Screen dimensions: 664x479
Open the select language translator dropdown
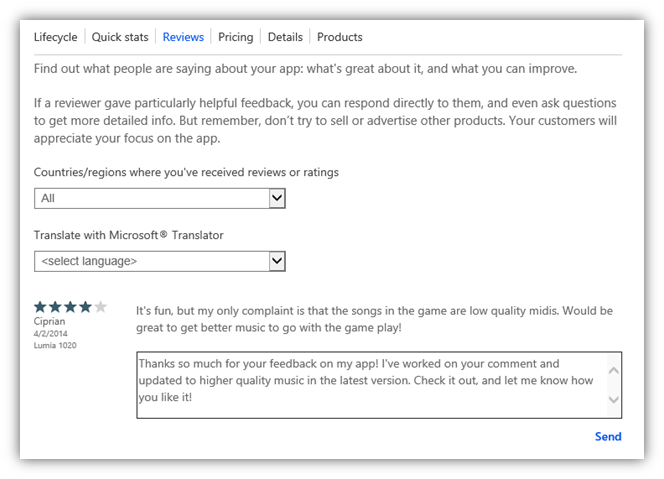coord(160,261)
